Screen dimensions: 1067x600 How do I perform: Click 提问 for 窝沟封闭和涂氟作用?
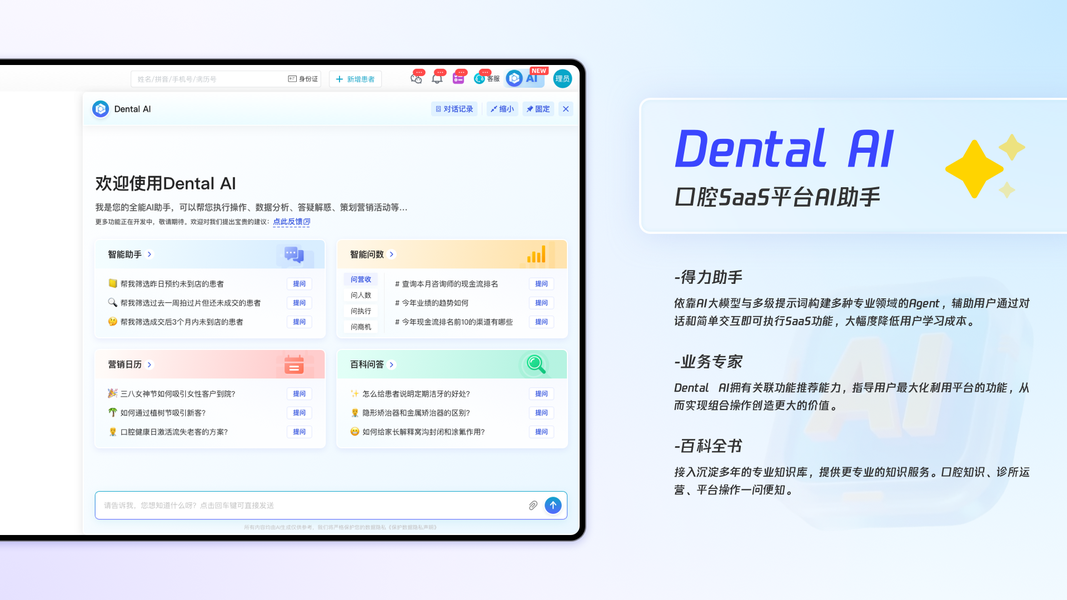click(542, 432)
